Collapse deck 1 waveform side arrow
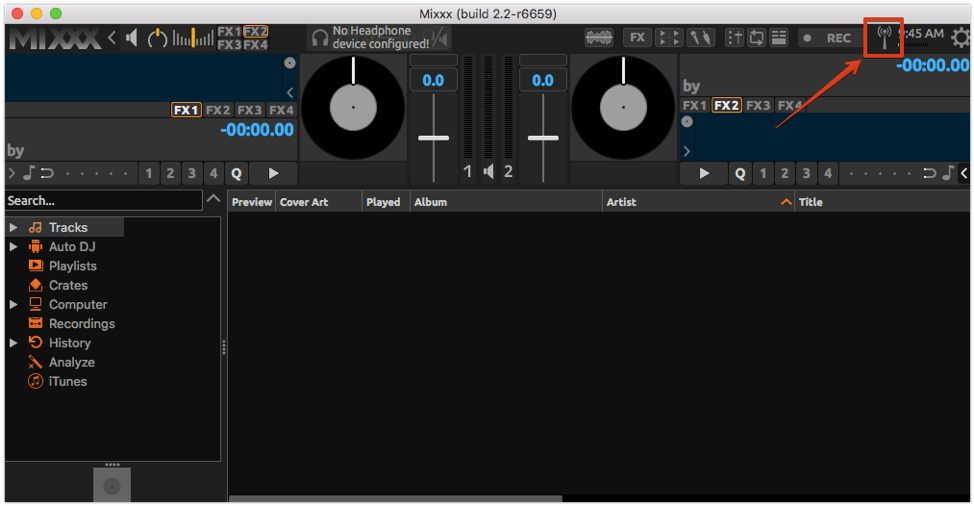This screenshot has height=506, width=974. (289, 93)
